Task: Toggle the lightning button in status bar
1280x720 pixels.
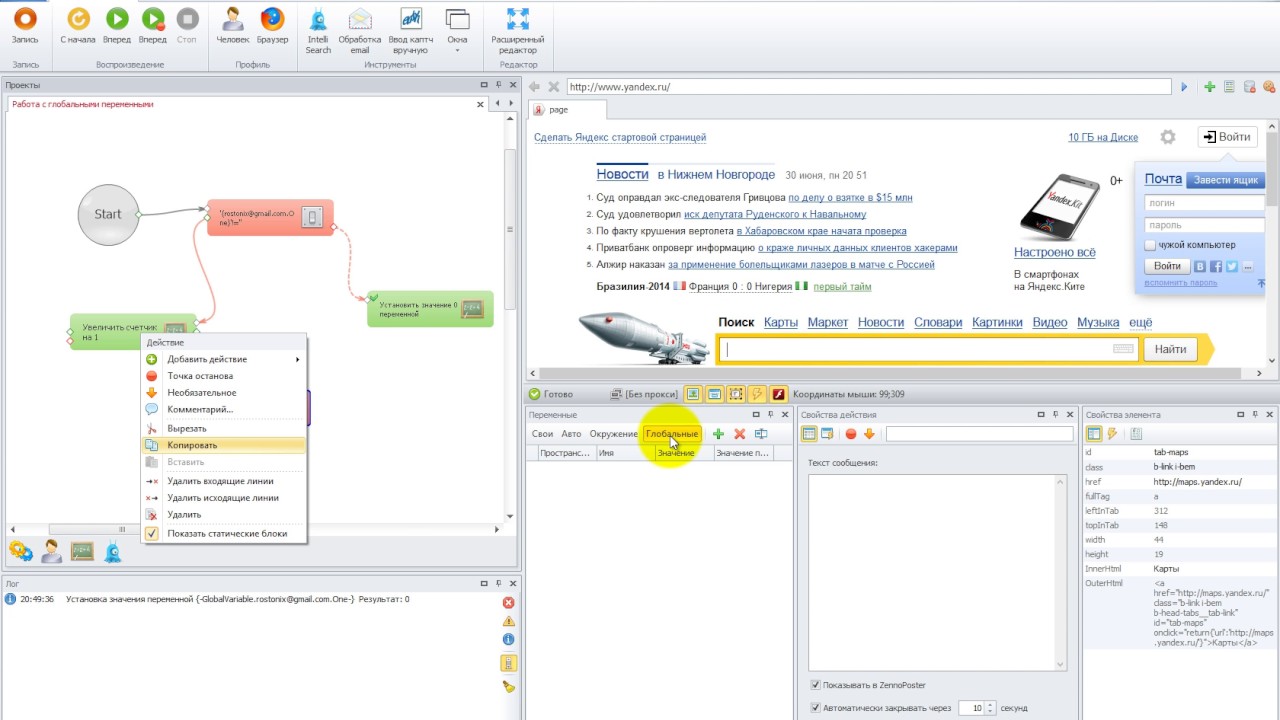Action: [757, 394]
